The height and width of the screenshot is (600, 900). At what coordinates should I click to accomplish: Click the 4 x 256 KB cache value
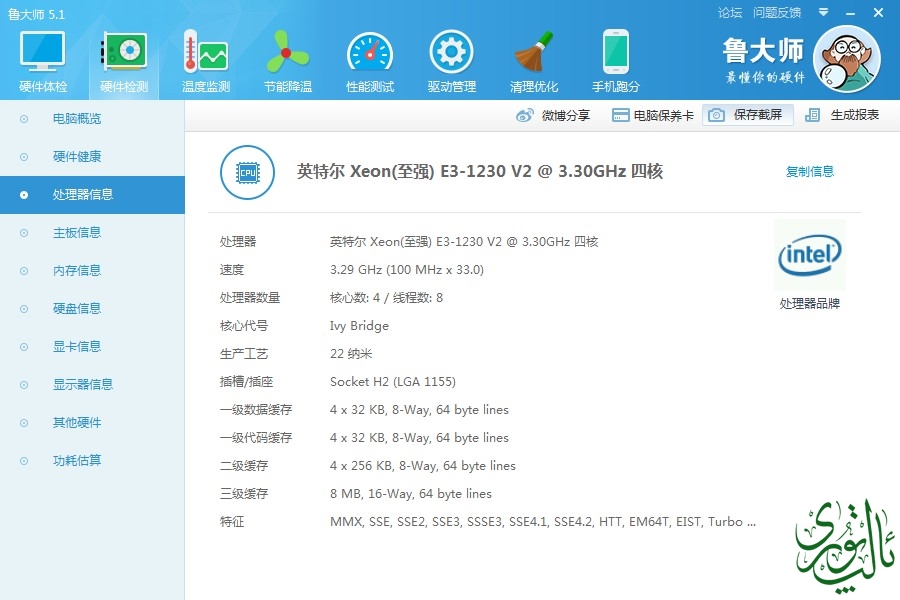pyautogui.click(x=422, y=466)
